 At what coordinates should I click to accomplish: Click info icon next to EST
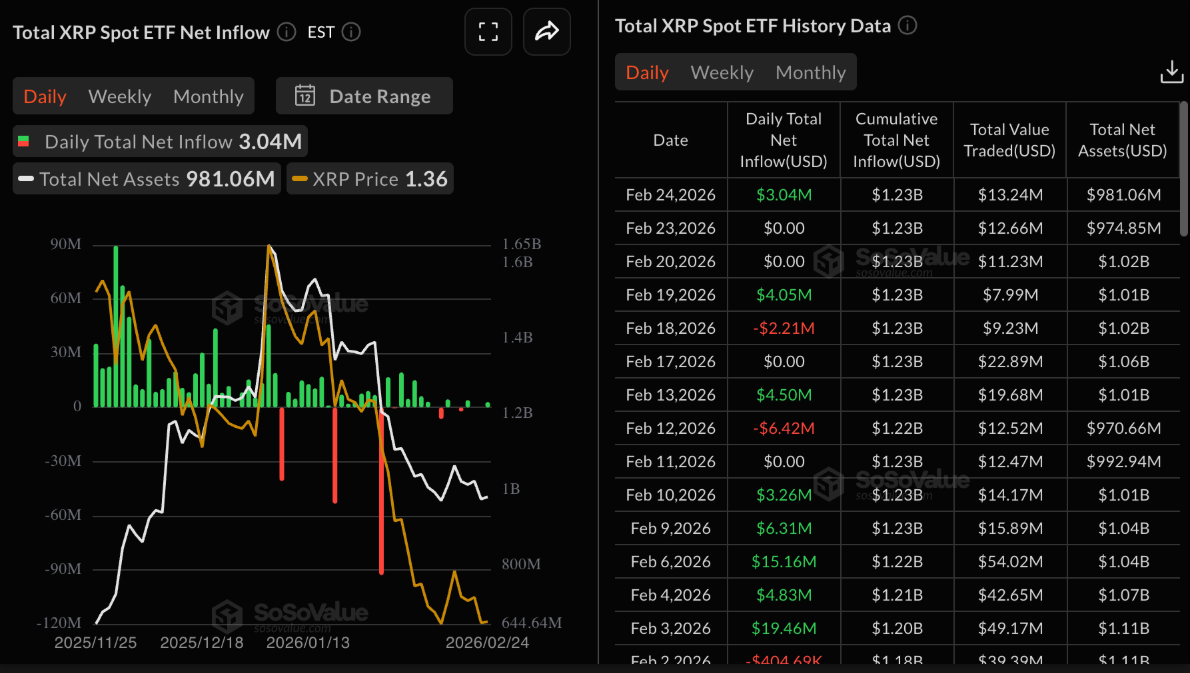pyautogui.click(x=351, y=32)
